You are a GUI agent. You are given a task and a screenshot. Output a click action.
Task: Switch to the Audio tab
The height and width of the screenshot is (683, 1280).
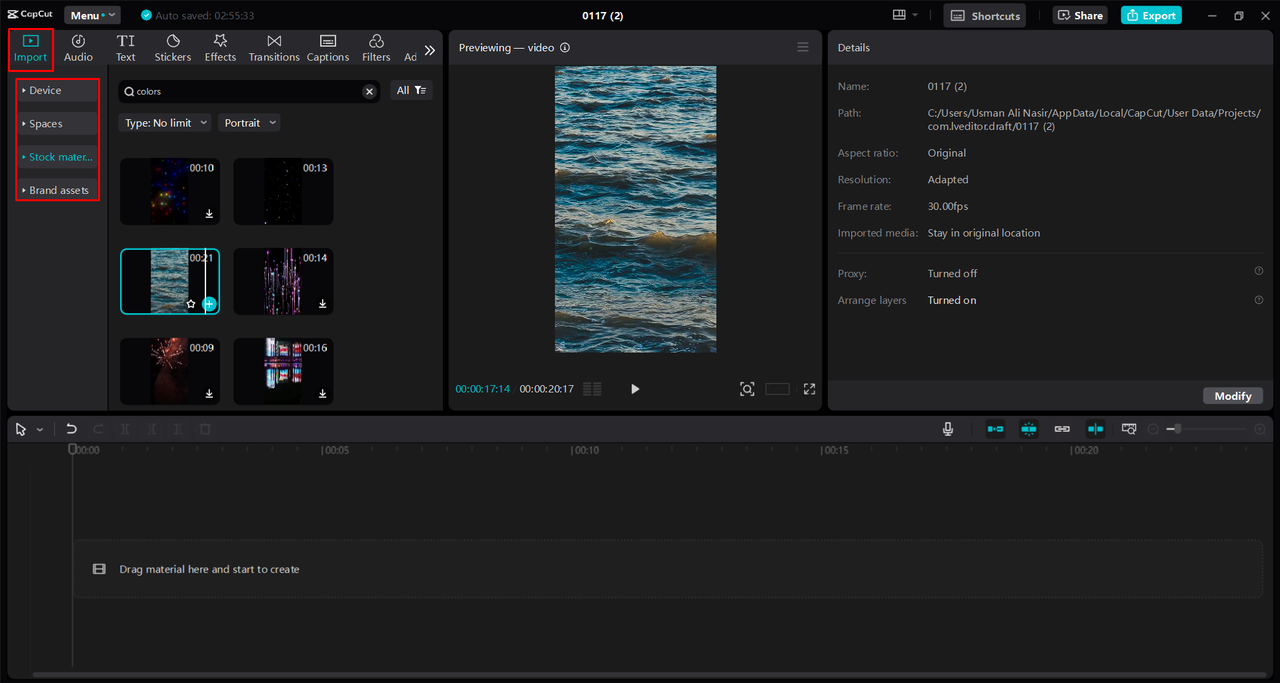pos(78,48)
